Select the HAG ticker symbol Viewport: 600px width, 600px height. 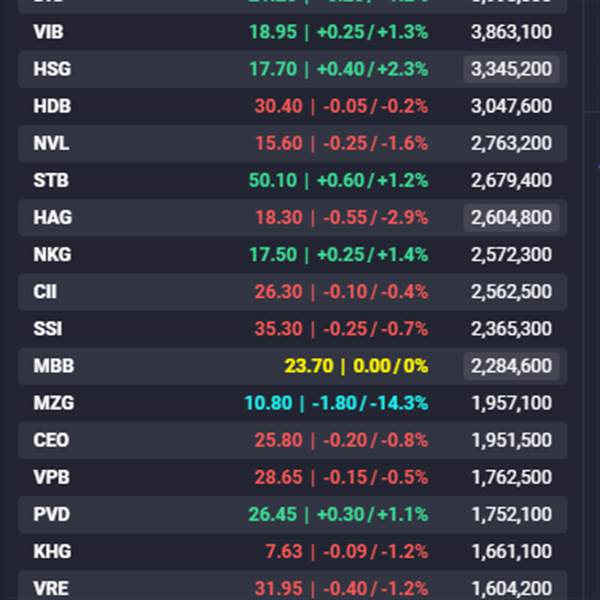click(52, 217)
